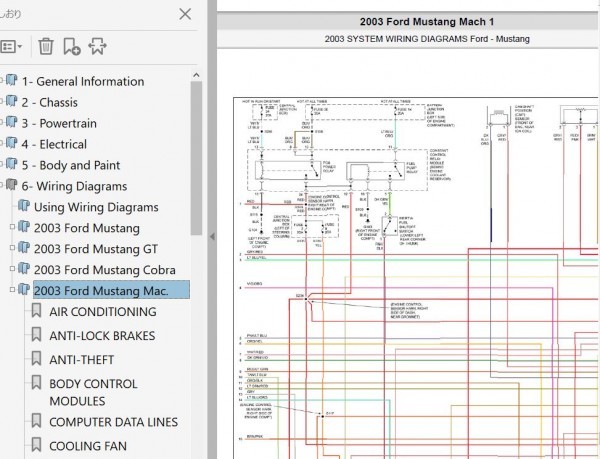The height and width of the screenshot is (459, 600).
Task: Open Using Wiring Diagrams bookmark
Action: (x=96, y=207)
